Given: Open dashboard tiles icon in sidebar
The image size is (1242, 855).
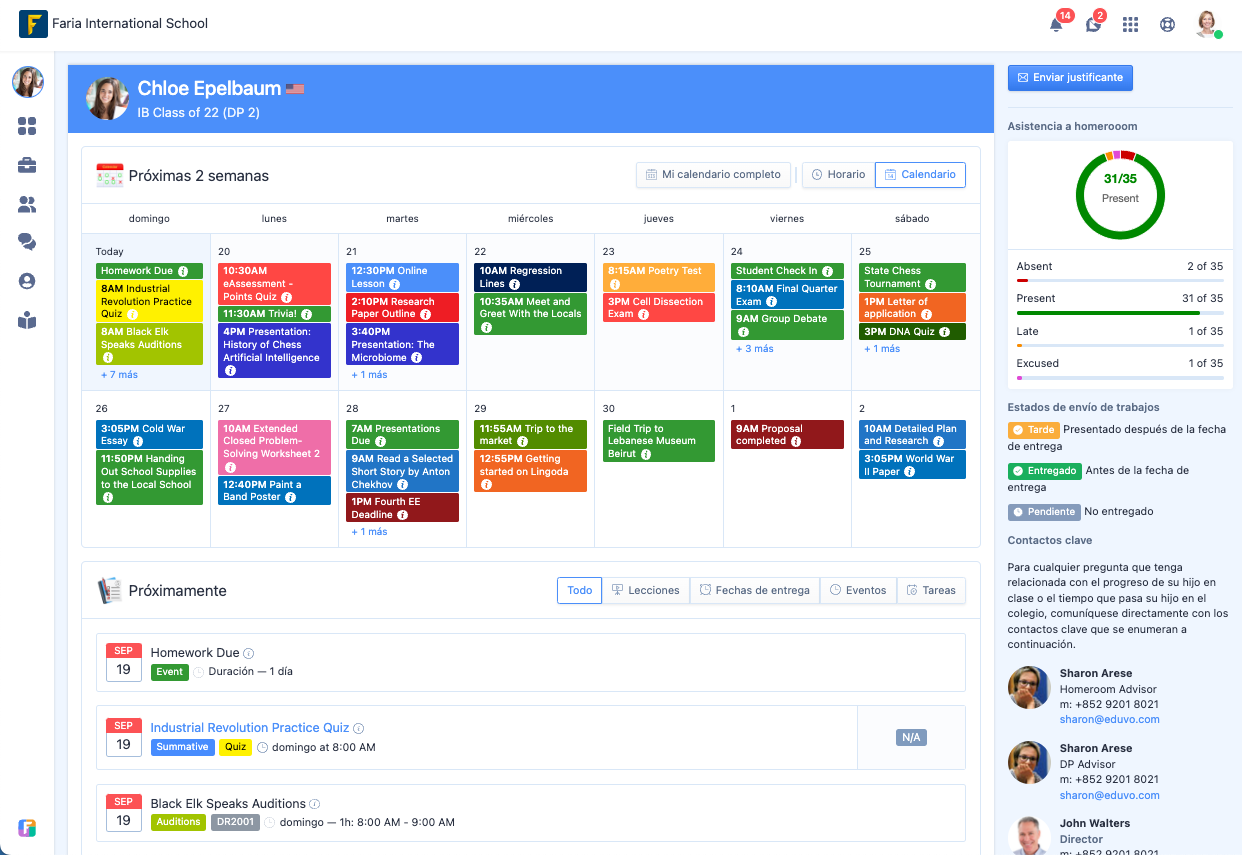Looking at the screenshot, I should click(27, 126).
